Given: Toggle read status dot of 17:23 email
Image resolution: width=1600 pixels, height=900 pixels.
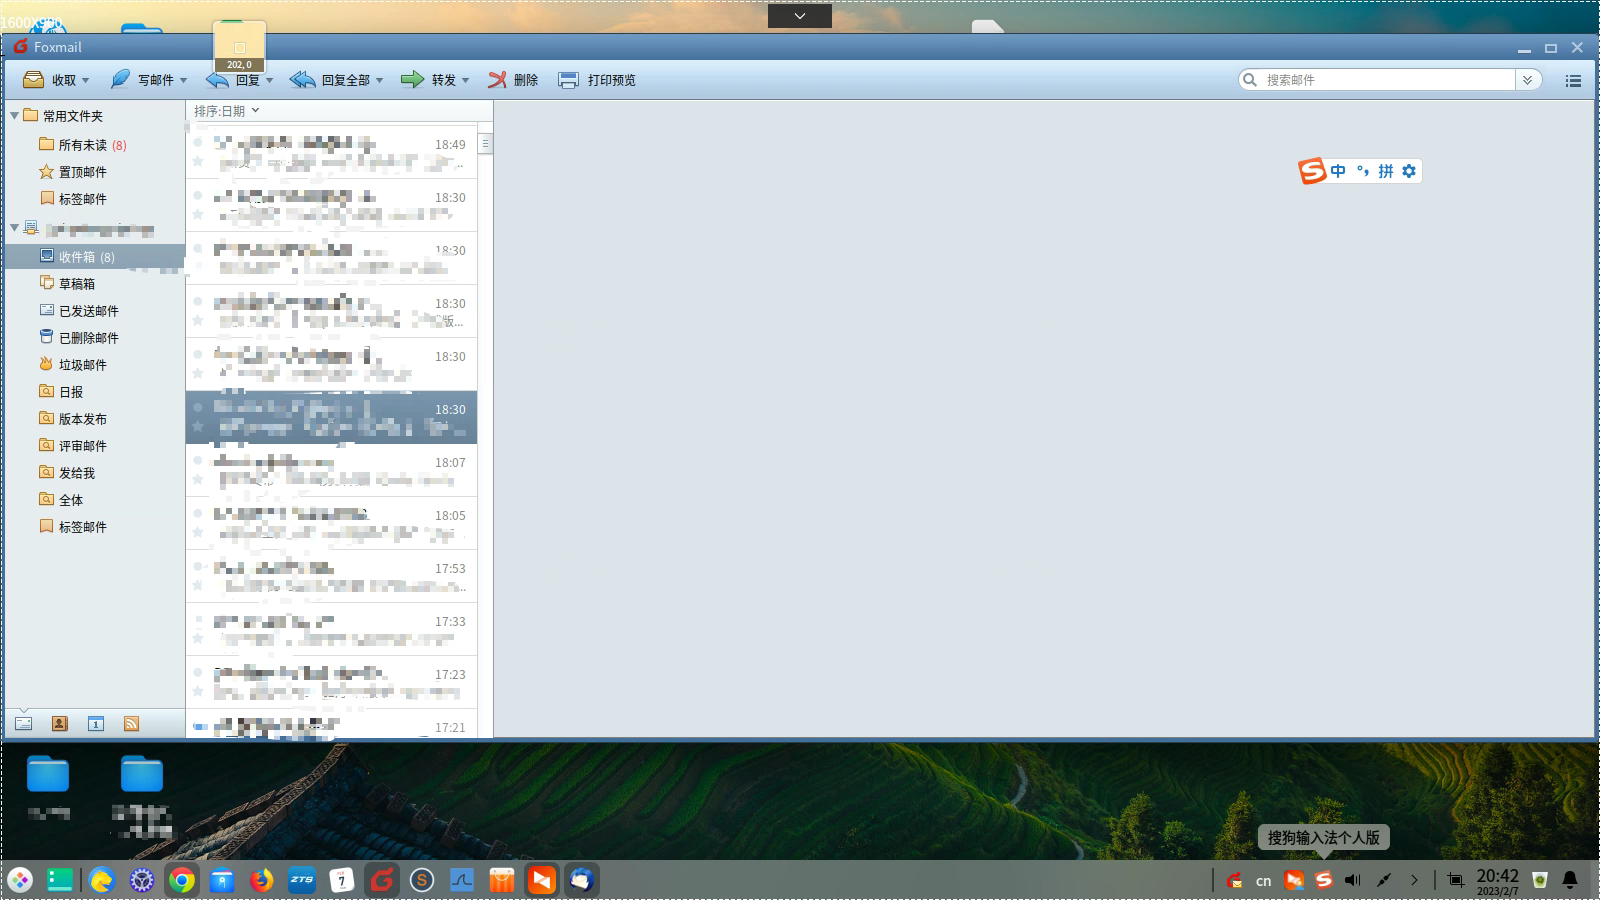Looking at the screenshot, I should (x=198, y=673).
